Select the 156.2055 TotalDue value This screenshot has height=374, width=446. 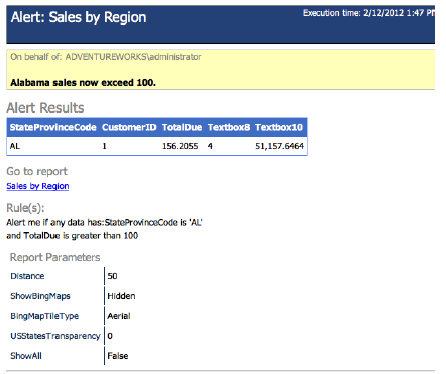180,146
